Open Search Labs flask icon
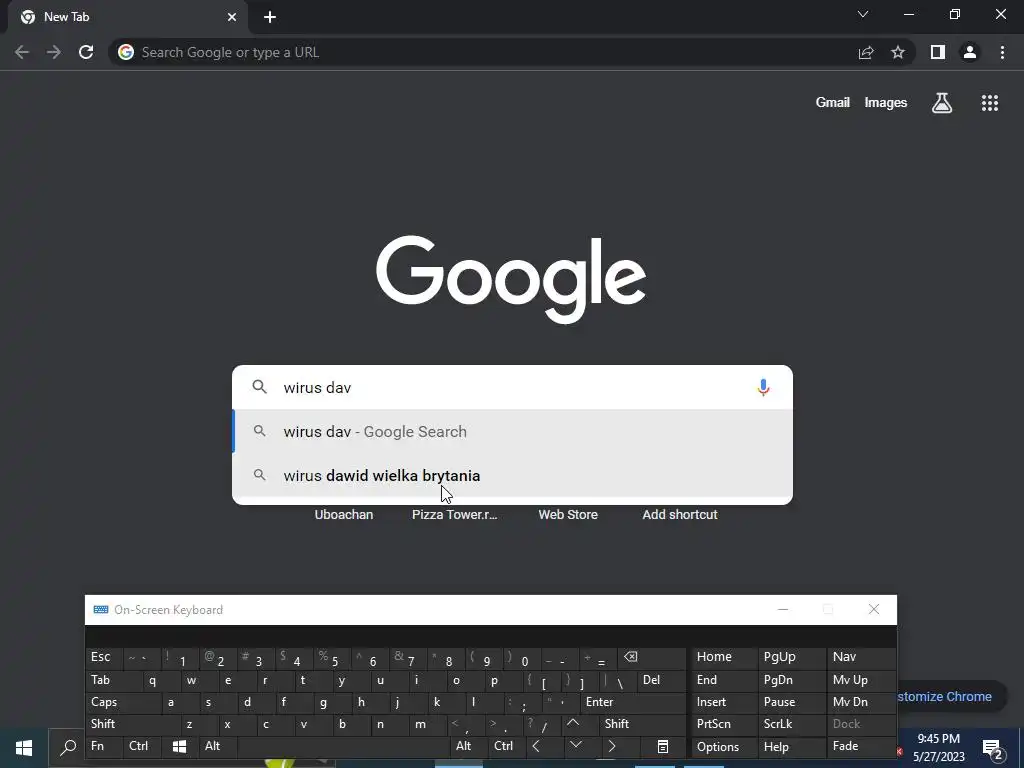Viewport: 1024px width, 768px height. 942,103
